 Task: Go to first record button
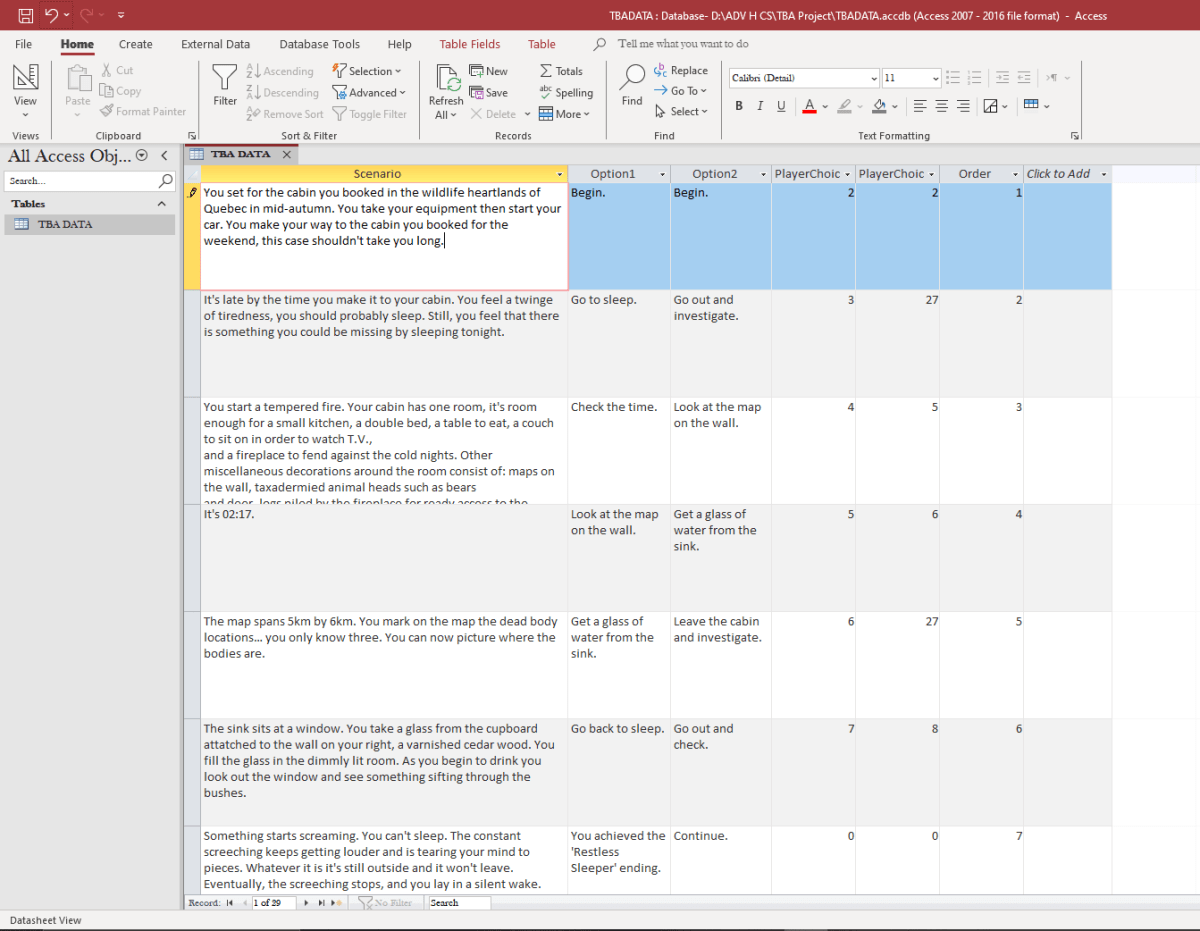[229, 902]
